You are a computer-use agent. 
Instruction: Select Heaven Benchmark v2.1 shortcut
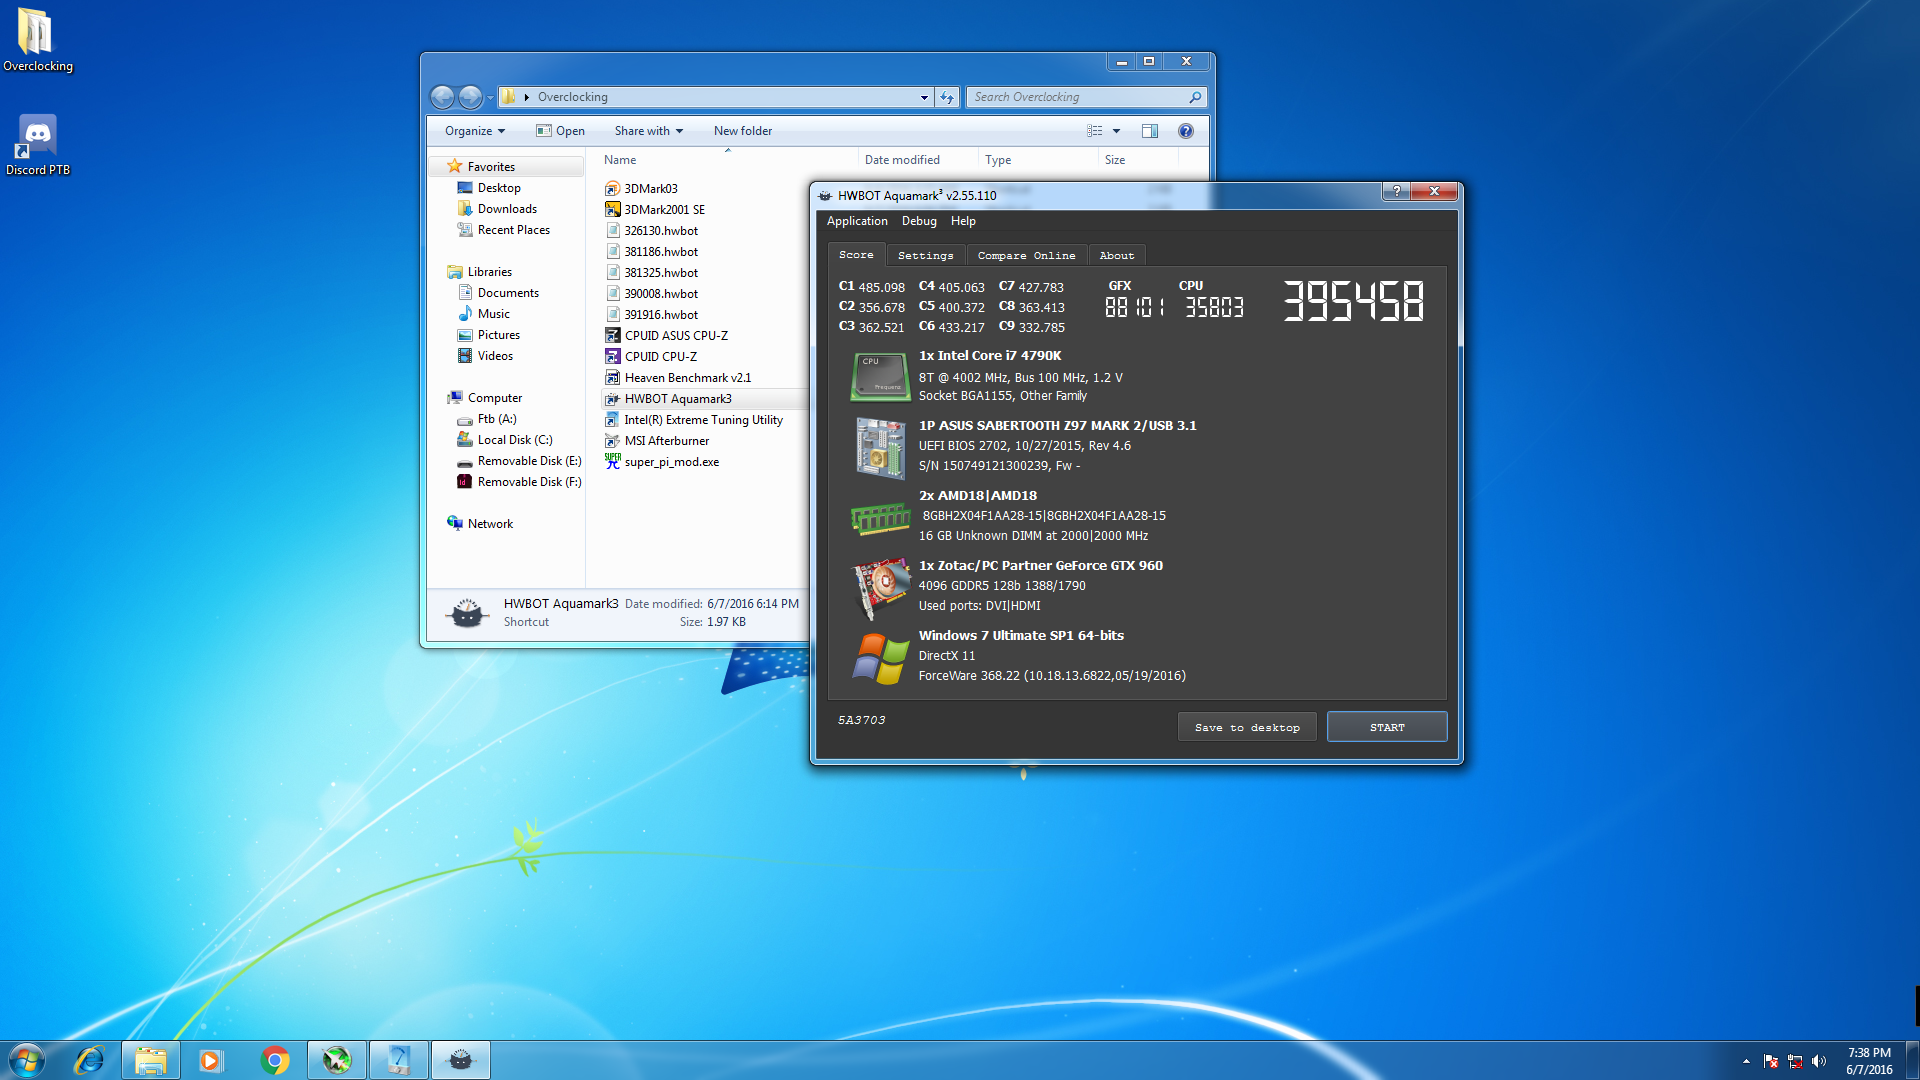point(678,377)
